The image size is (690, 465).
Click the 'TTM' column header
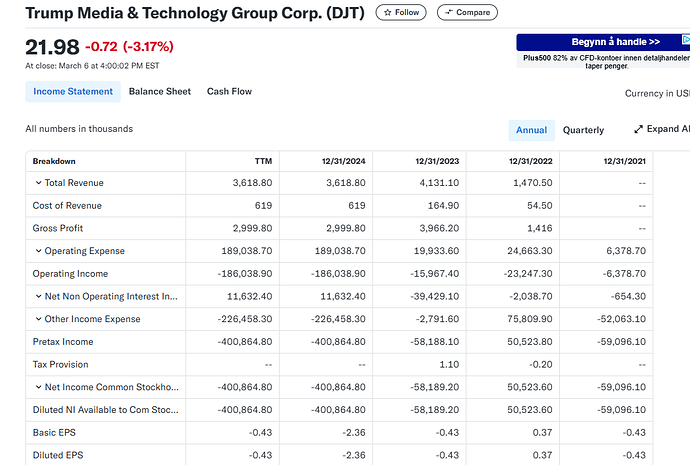point(263,161)
